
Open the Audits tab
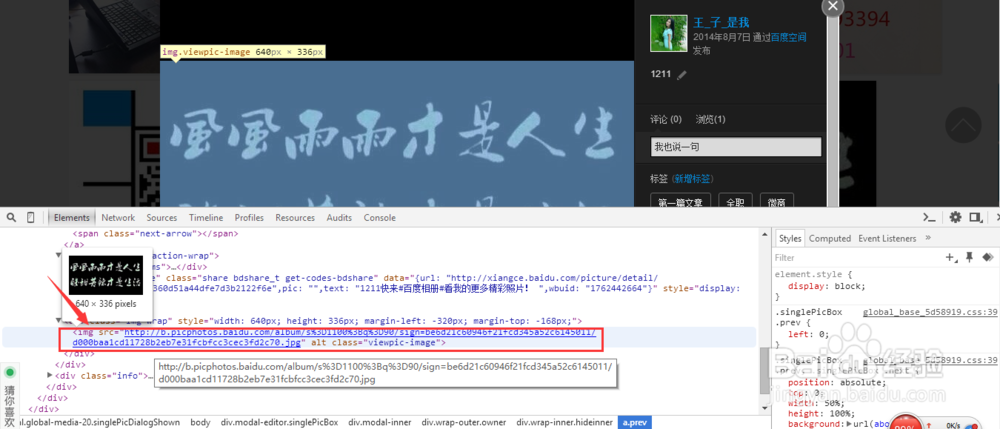[339, 217]
